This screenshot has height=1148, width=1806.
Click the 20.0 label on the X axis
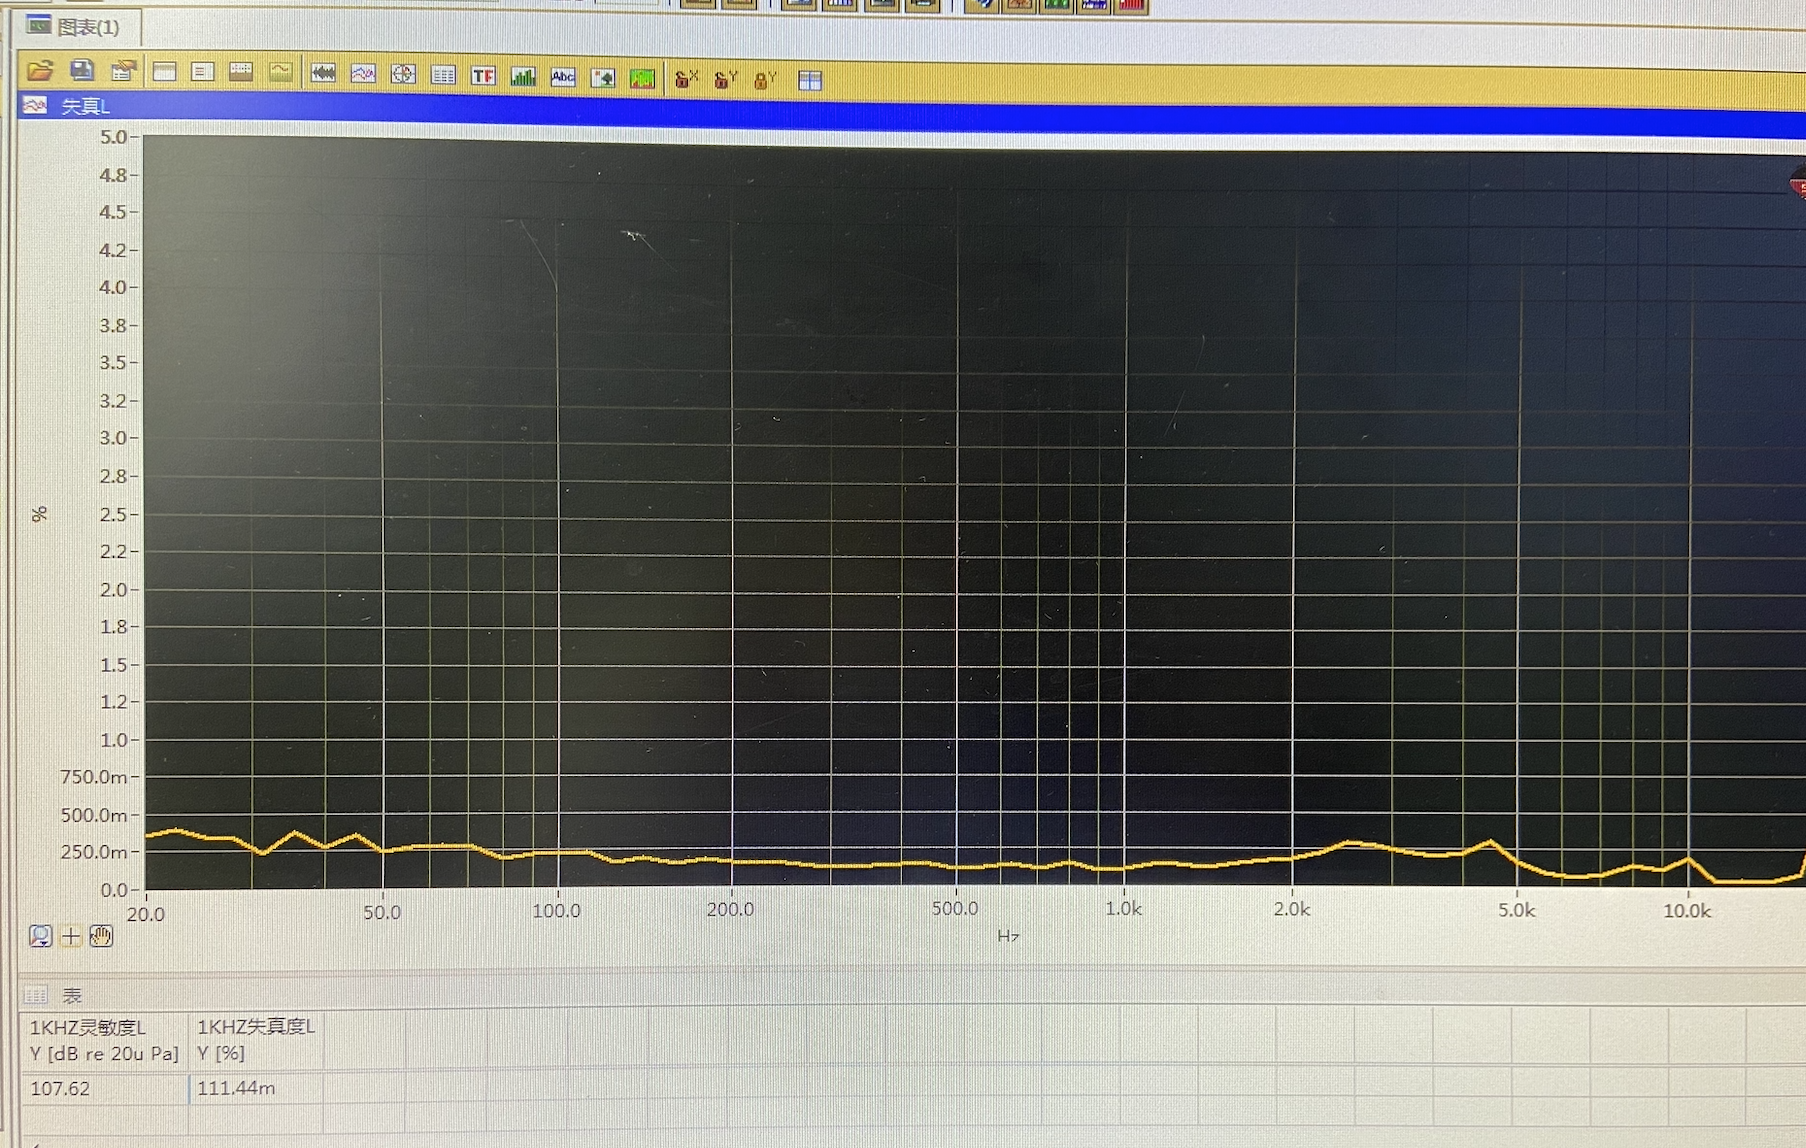click(146, 913)
